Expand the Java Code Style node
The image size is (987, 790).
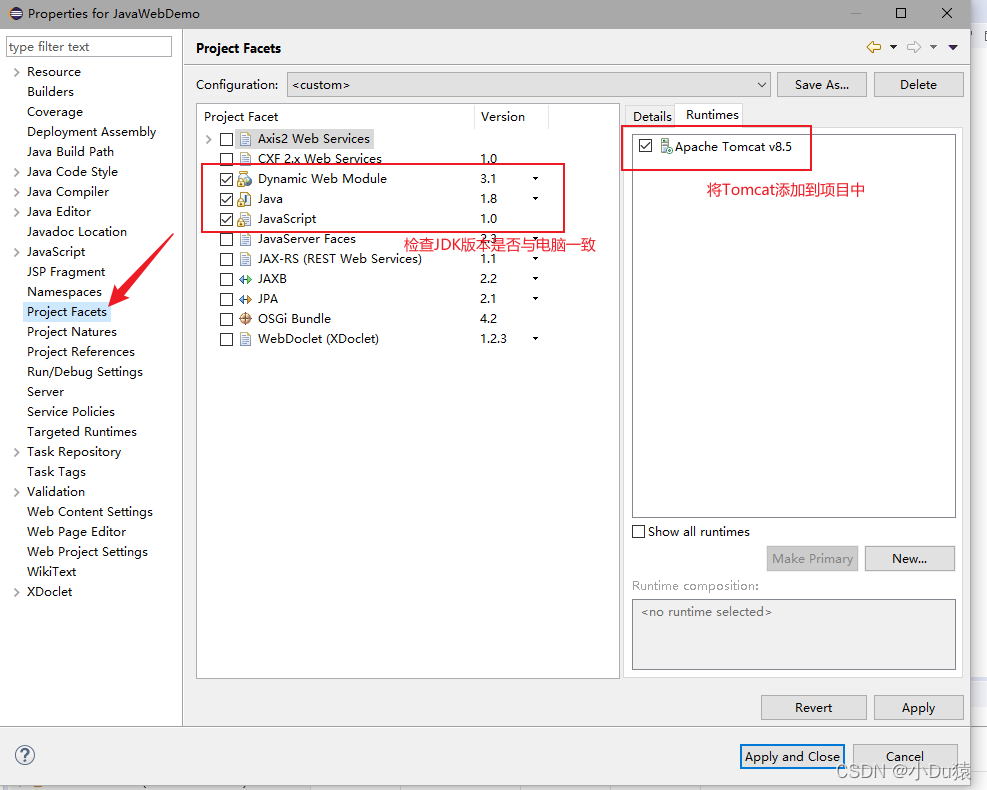pos(16,172)
